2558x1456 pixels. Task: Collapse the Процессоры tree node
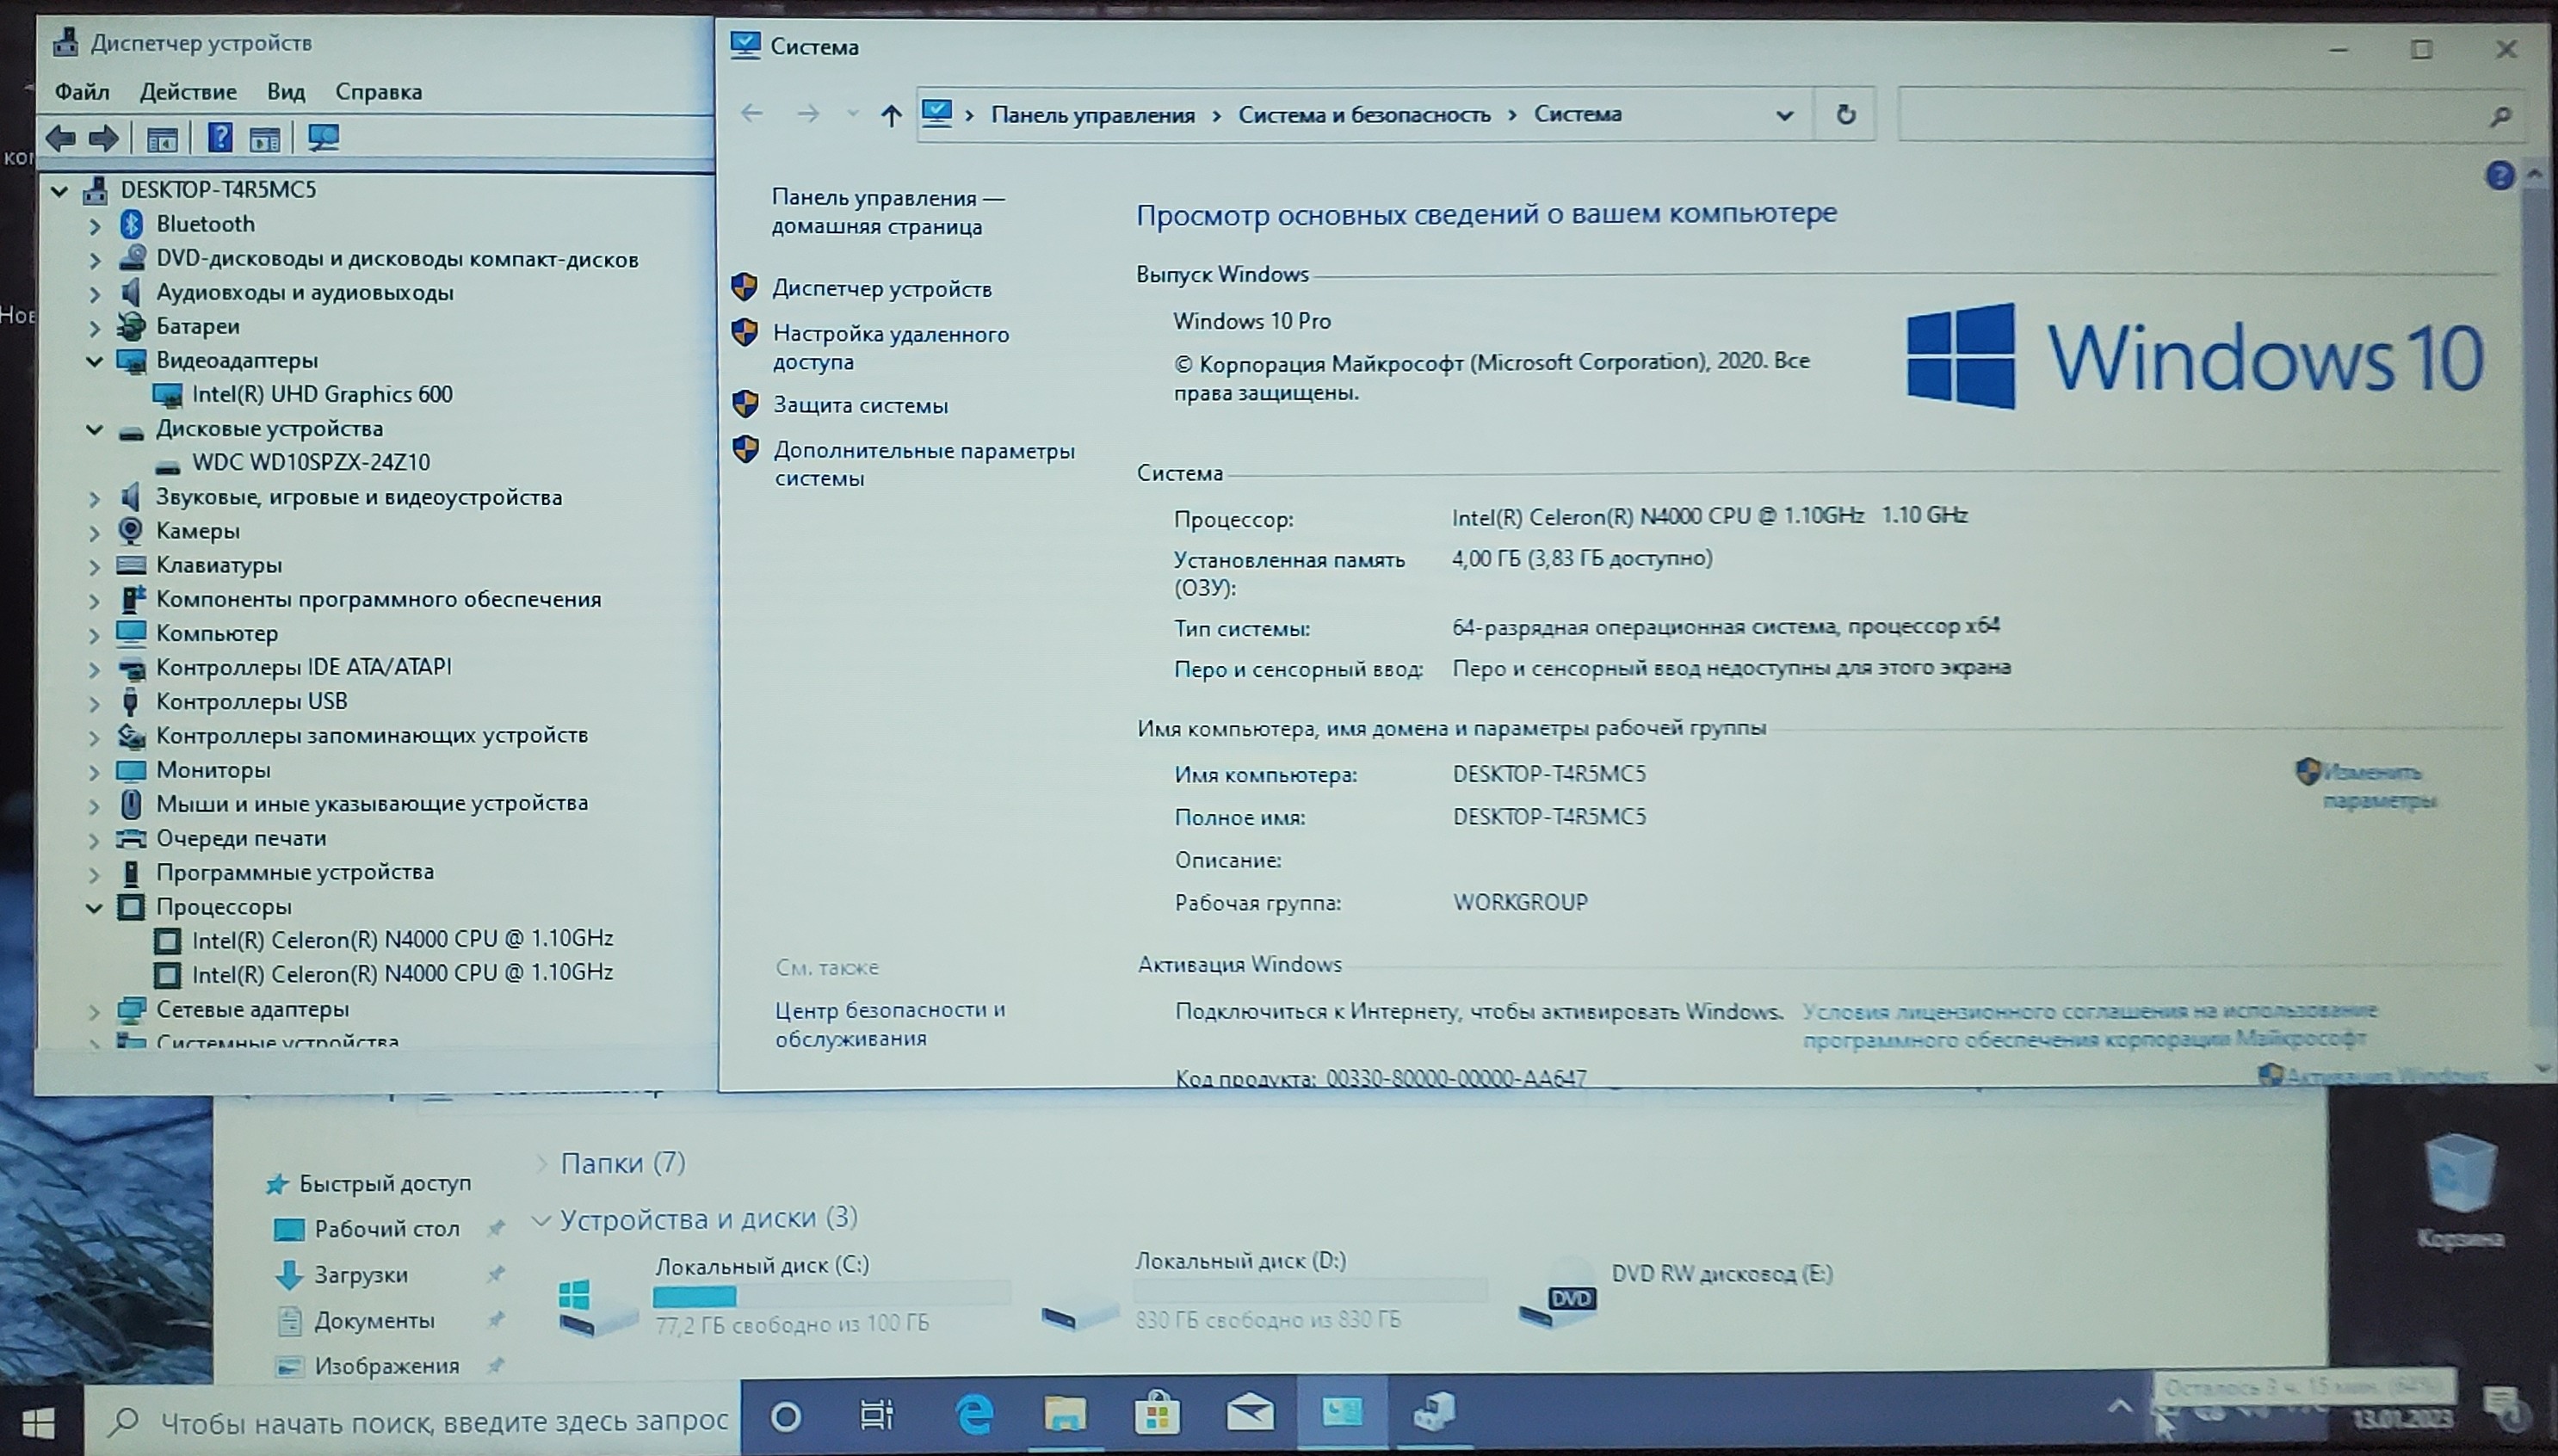point(95,908)
